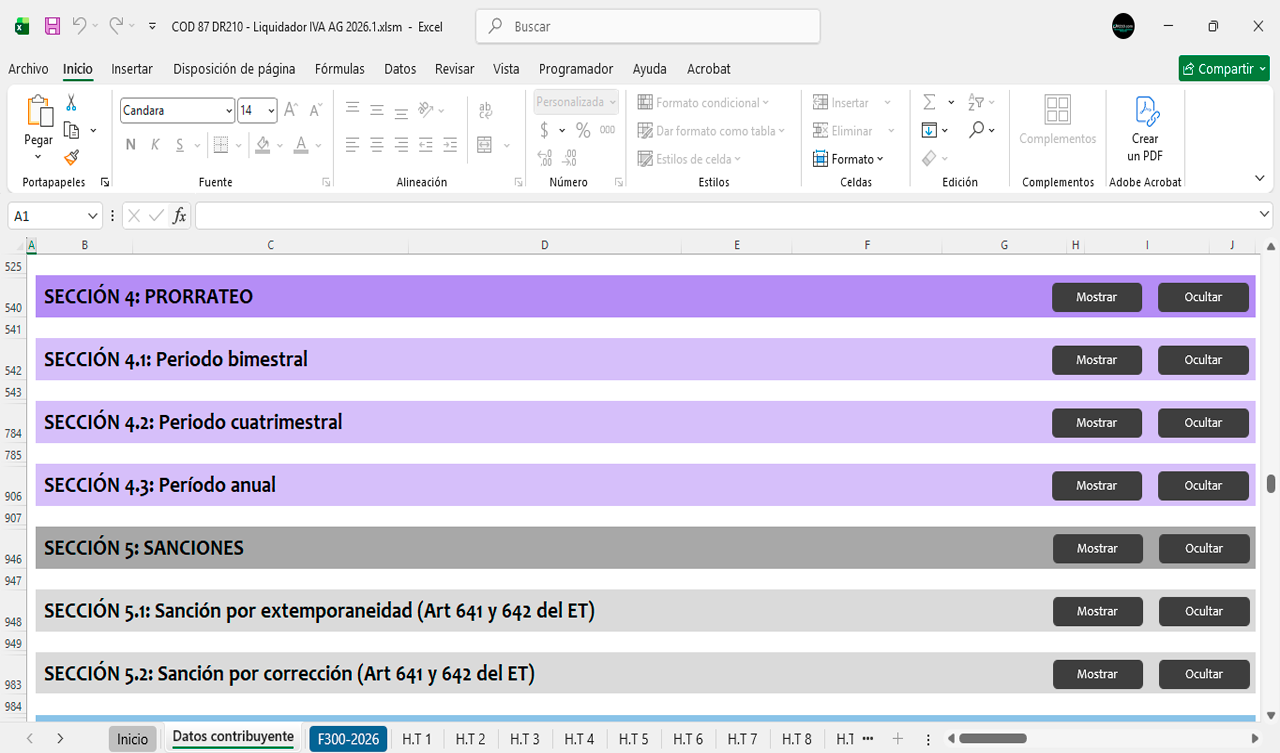Click the Buscar search box
This screenshot has height=753, width=1280.
pyautogui.click(x=648, y=27)
